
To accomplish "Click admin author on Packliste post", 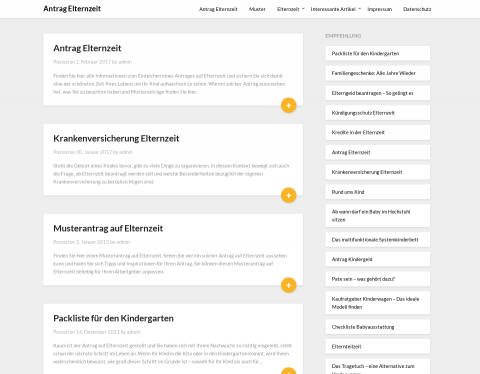I will [x=134, y=332].
